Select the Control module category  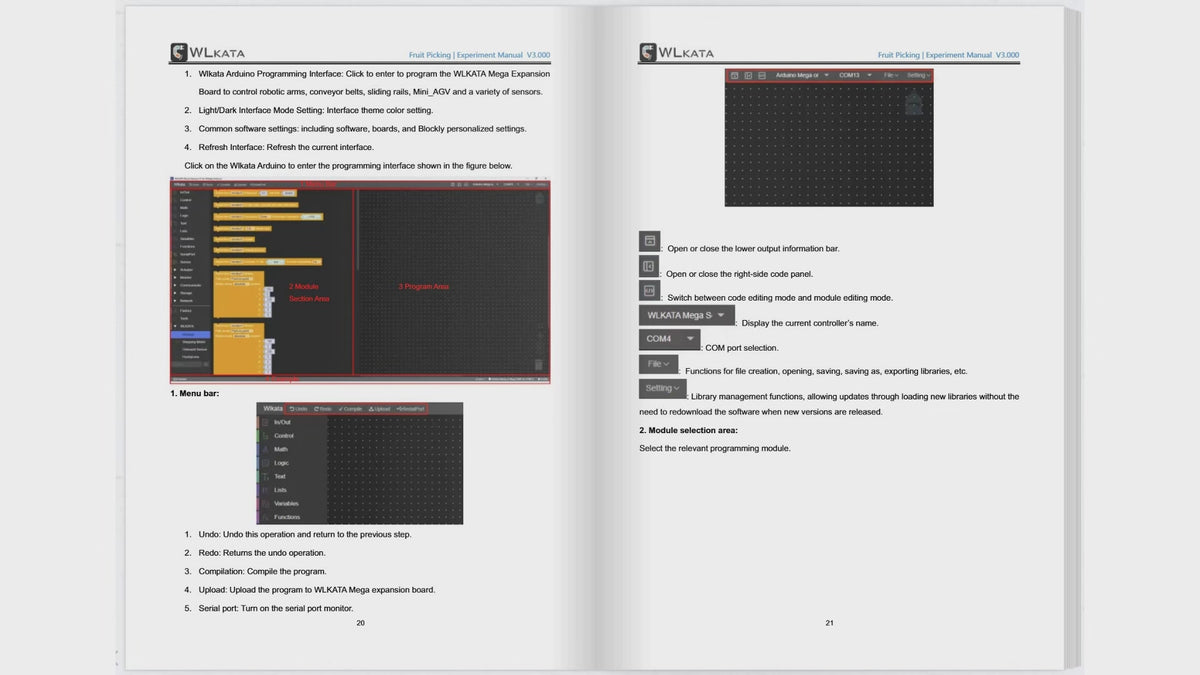pyautogui.click(x=284, y=436)
